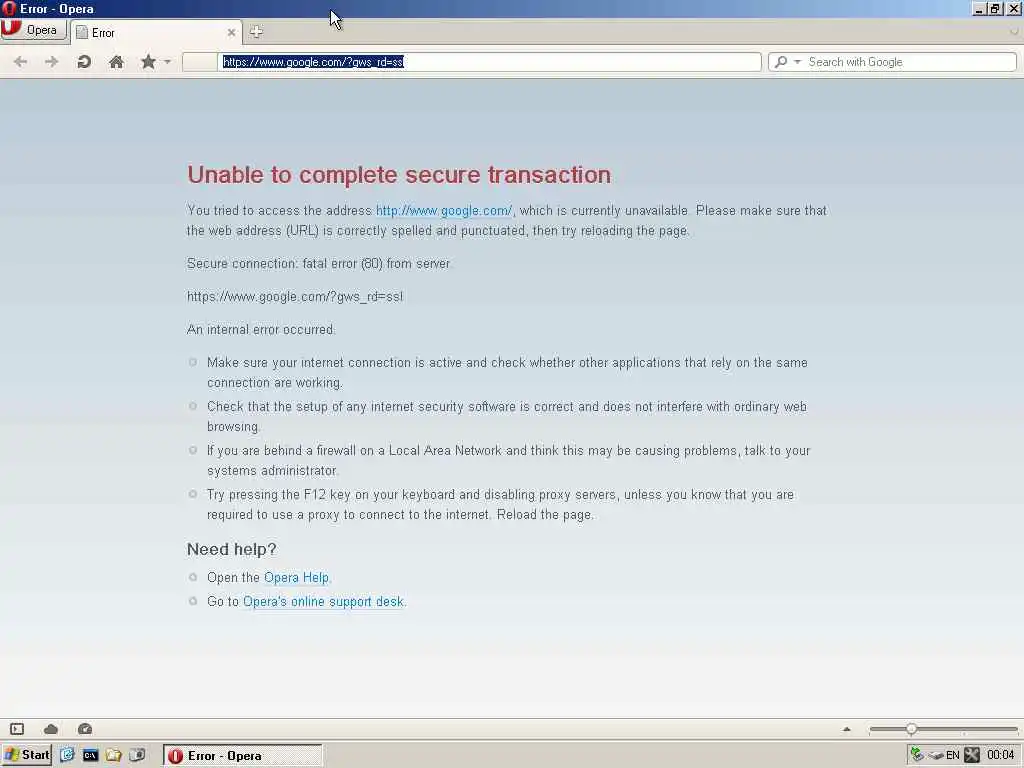Select Error - Opera taskbar button
The image size is (1024, 768).
point(243,756)
